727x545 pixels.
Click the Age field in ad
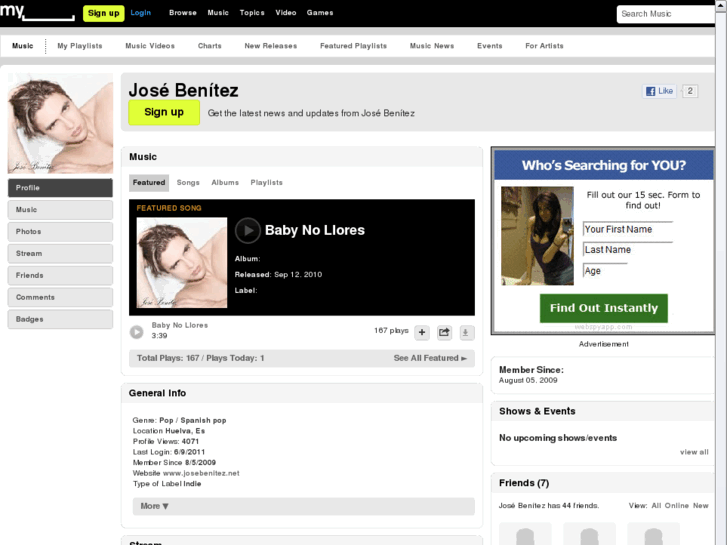coord(605,270)
